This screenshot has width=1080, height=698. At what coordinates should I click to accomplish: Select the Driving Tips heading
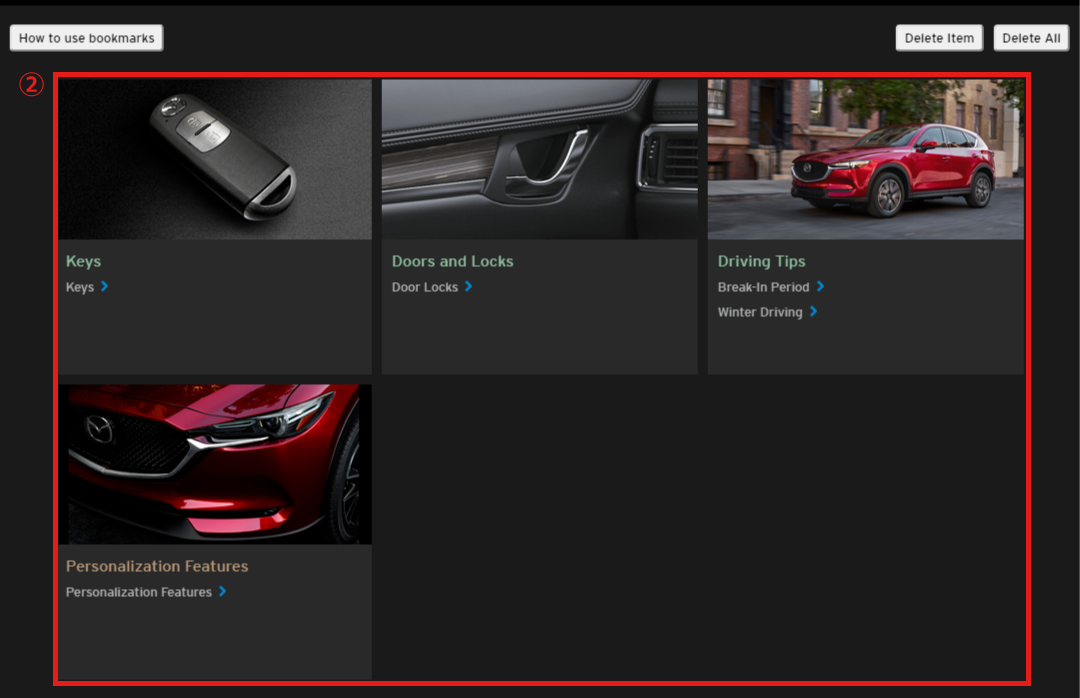point(761,261)
